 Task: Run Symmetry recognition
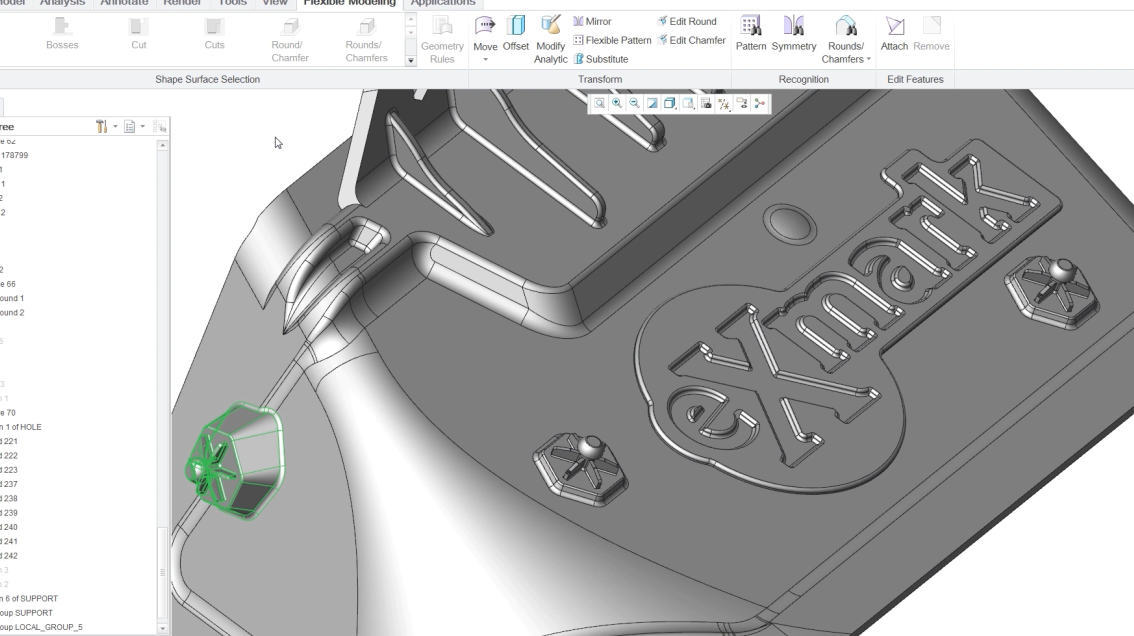[x=793, y=34]
